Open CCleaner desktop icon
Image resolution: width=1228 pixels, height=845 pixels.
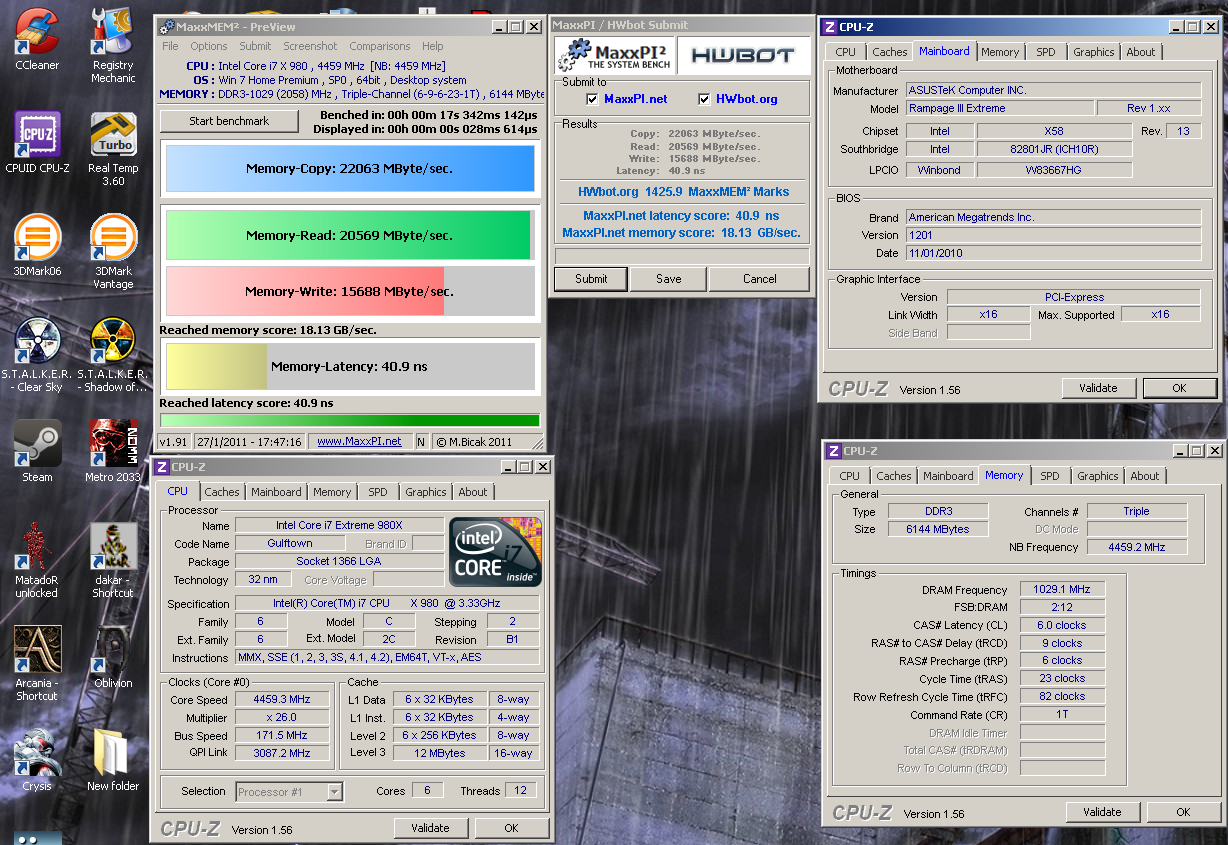coord(37,40)
